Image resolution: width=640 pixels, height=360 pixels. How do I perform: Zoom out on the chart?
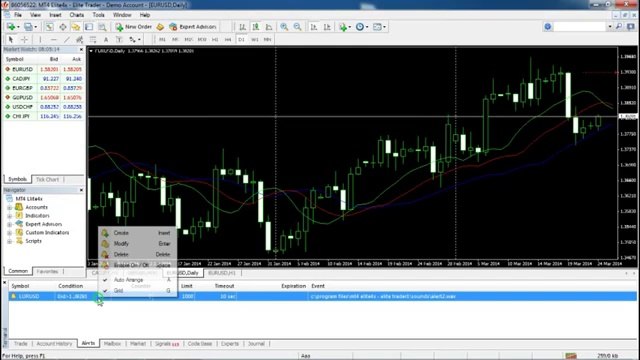(298, 27)
